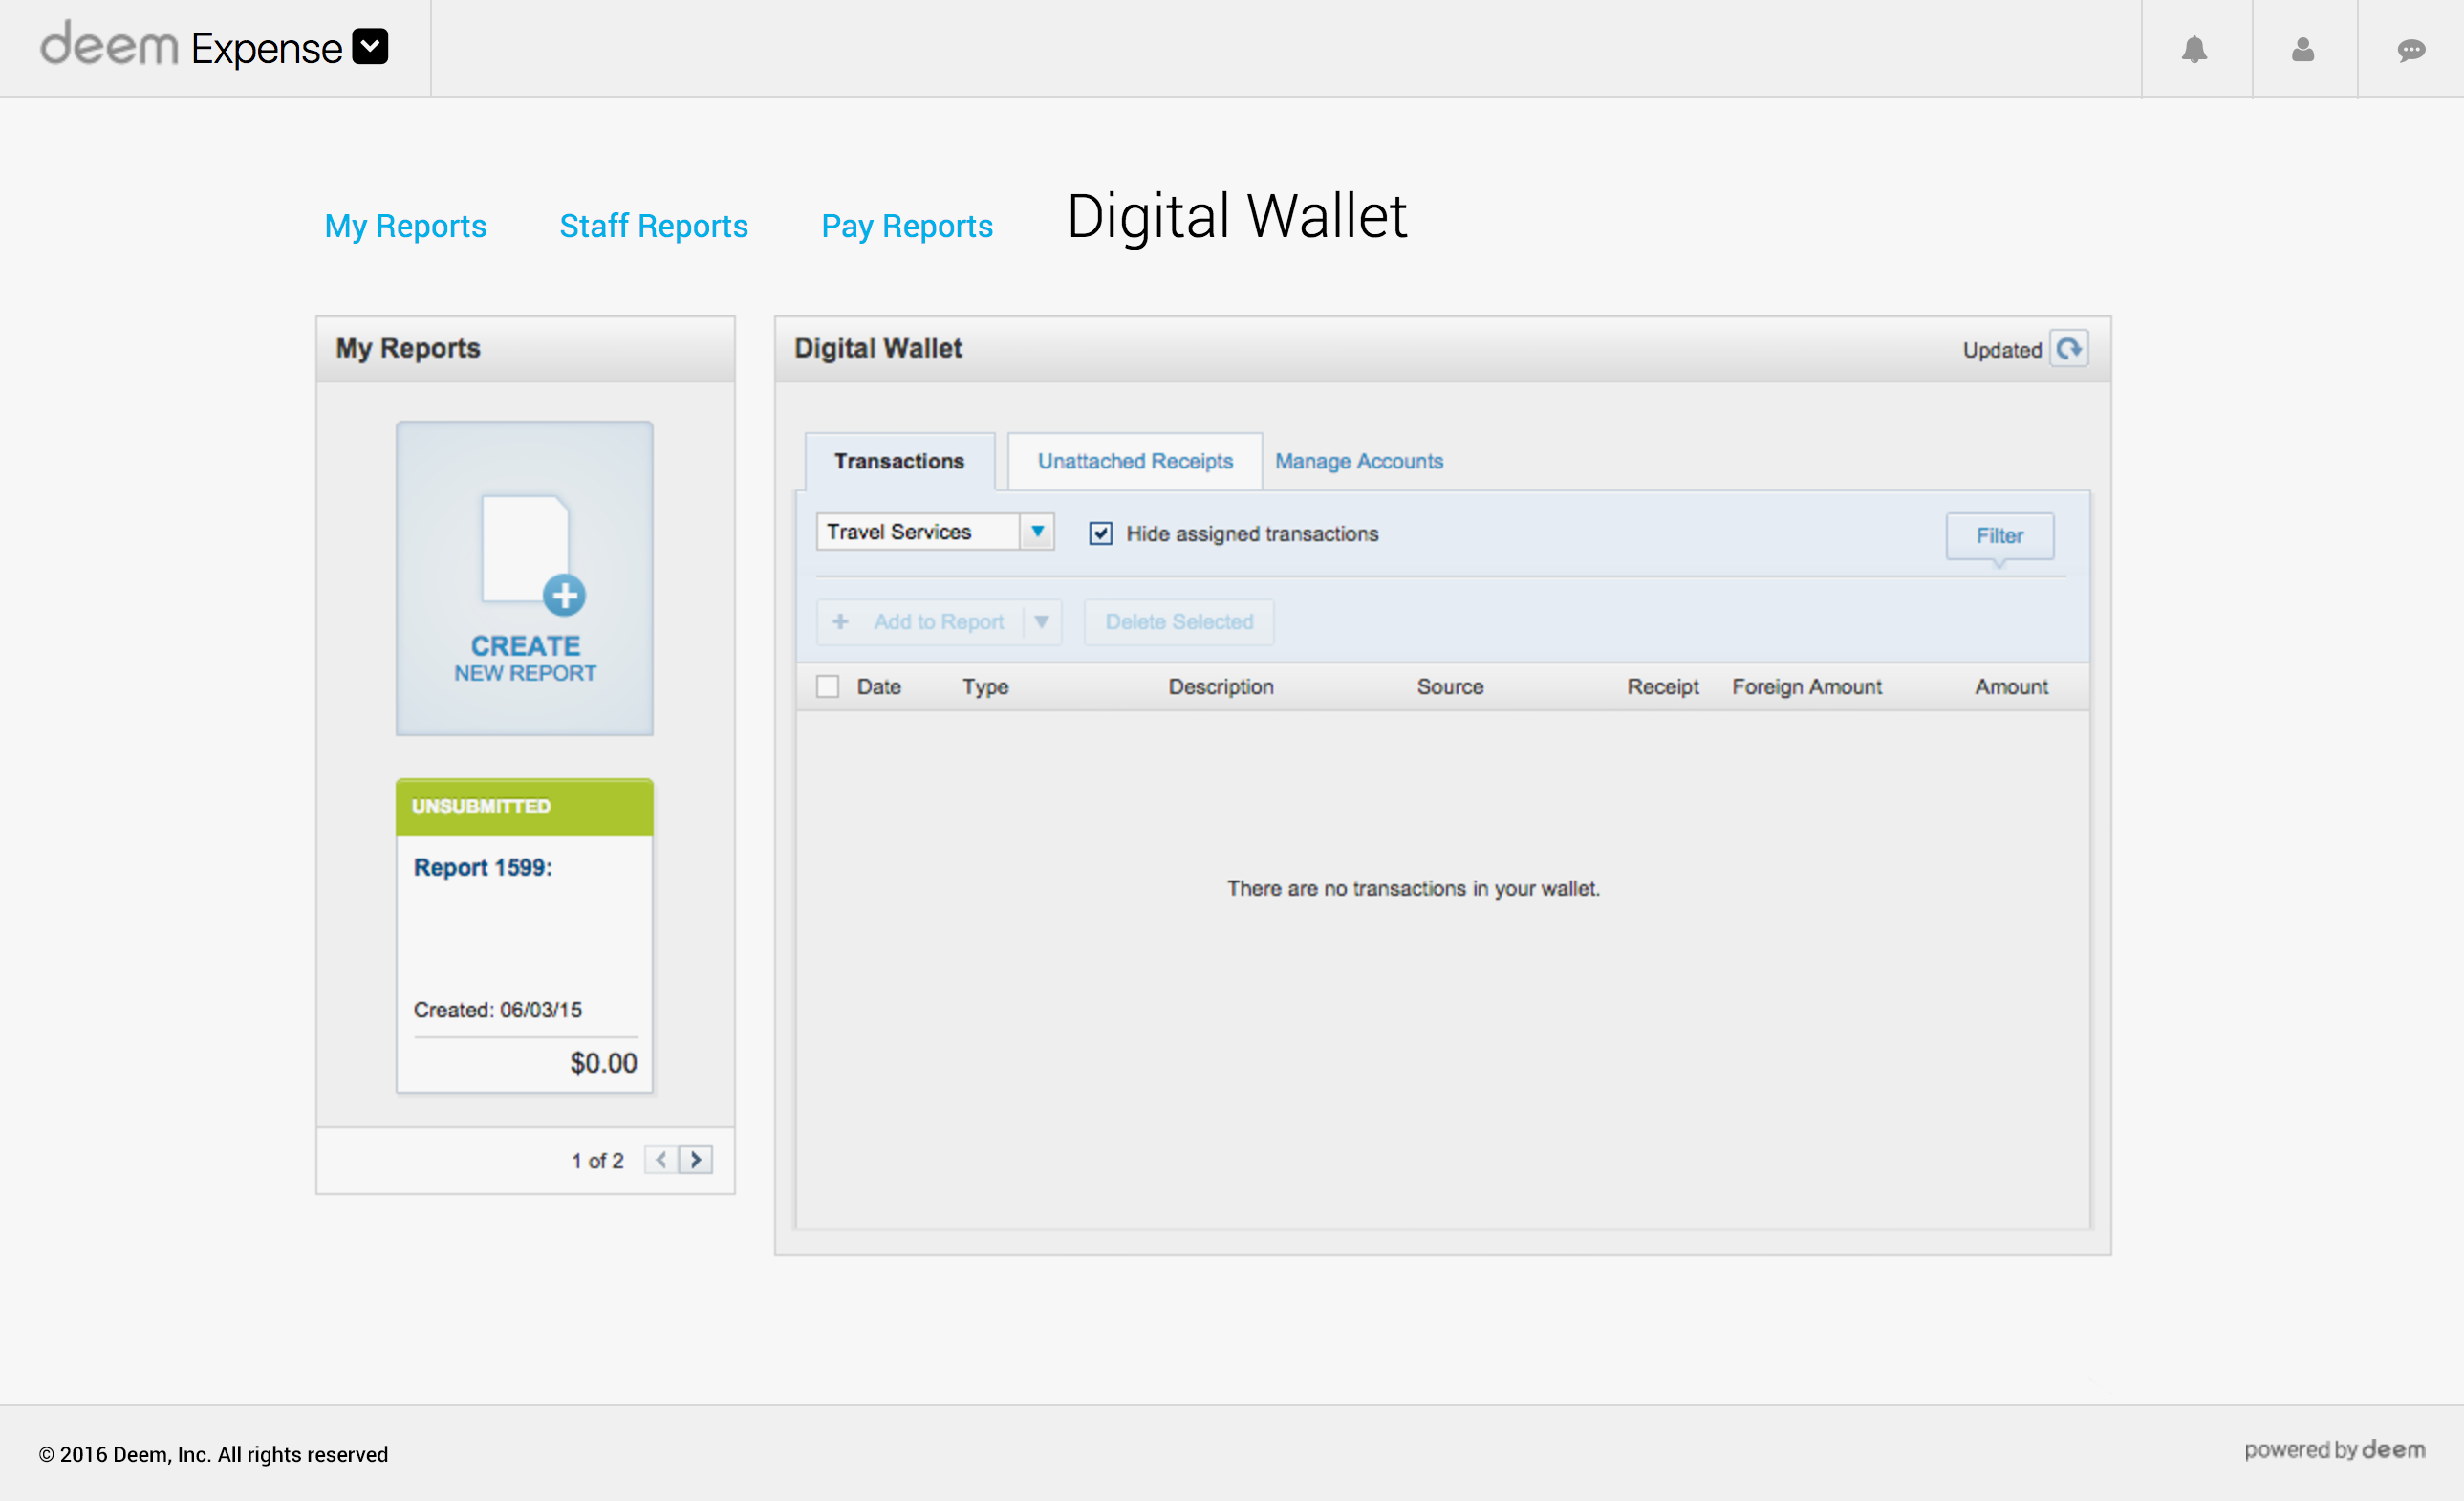Click the $0.00 report total

pyautogui.click(x=603, y=1063)
